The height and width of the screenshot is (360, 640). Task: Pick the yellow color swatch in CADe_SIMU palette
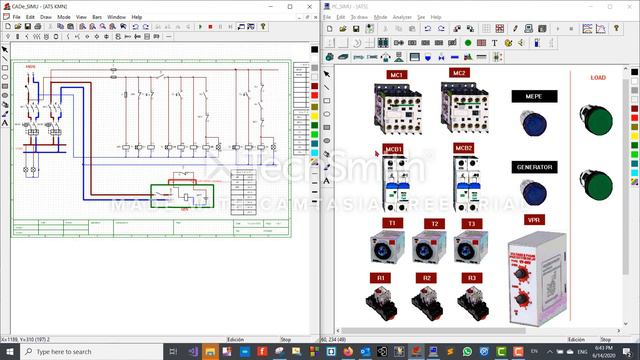[x=314, y=116]
